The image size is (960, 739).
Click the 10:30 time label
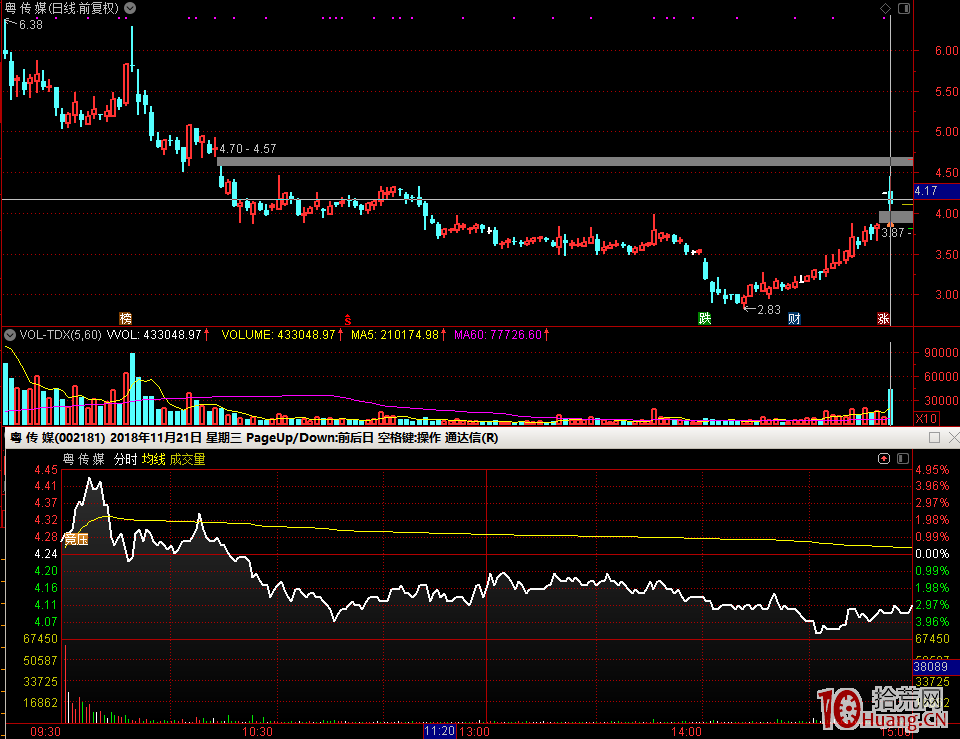(x=257, y=732)
